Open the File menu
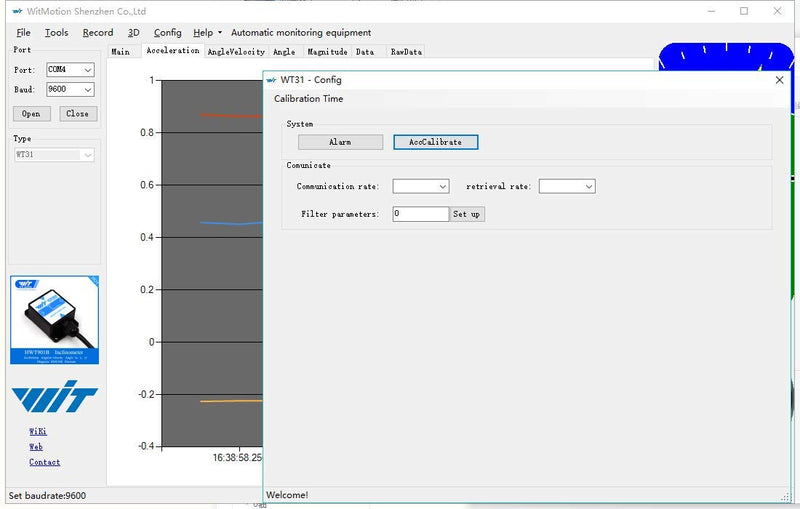 23,33
